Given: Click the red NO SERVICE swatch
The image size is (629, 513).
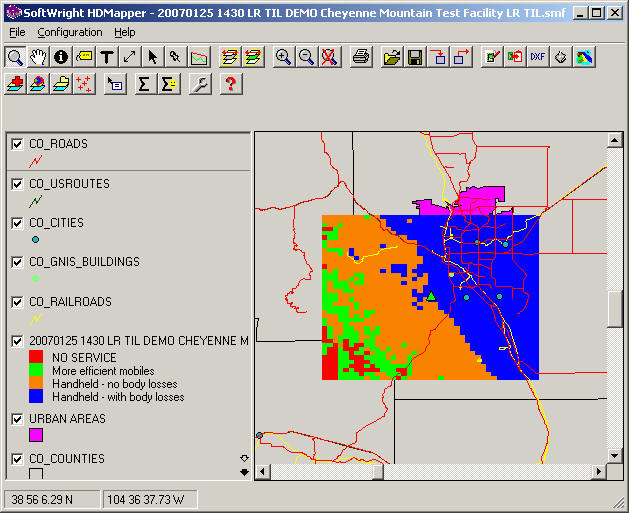Looking at the screenshot, I should click(36, 357).
